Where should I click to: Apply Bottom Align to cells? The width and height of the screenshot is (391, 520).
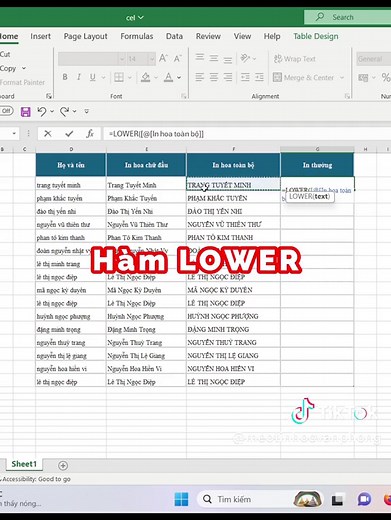coord(228,59)
